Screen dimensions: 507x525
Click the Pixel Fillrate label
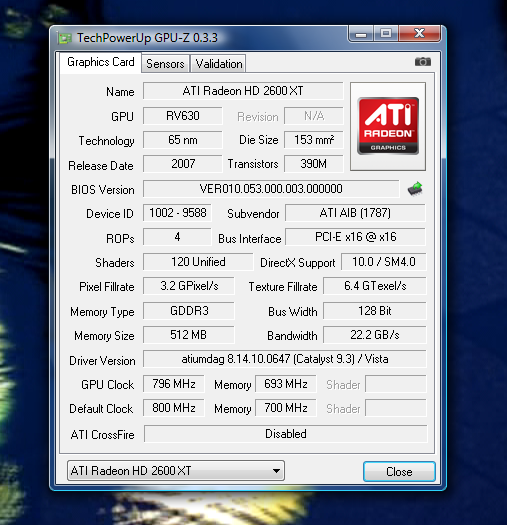(x=106, y=287)
